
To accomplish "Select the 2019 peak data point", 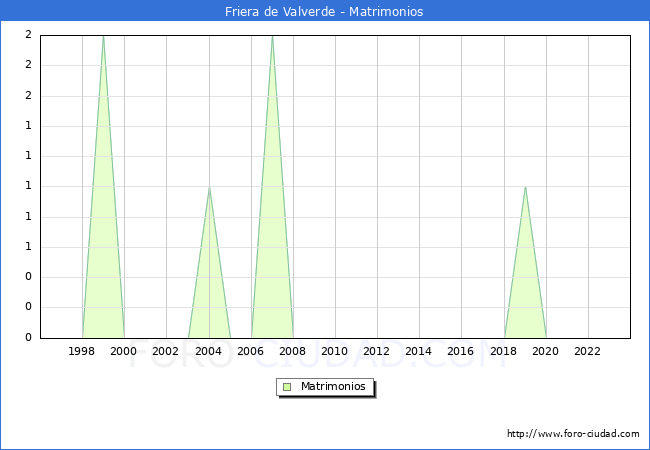I will tap(525, 187).
